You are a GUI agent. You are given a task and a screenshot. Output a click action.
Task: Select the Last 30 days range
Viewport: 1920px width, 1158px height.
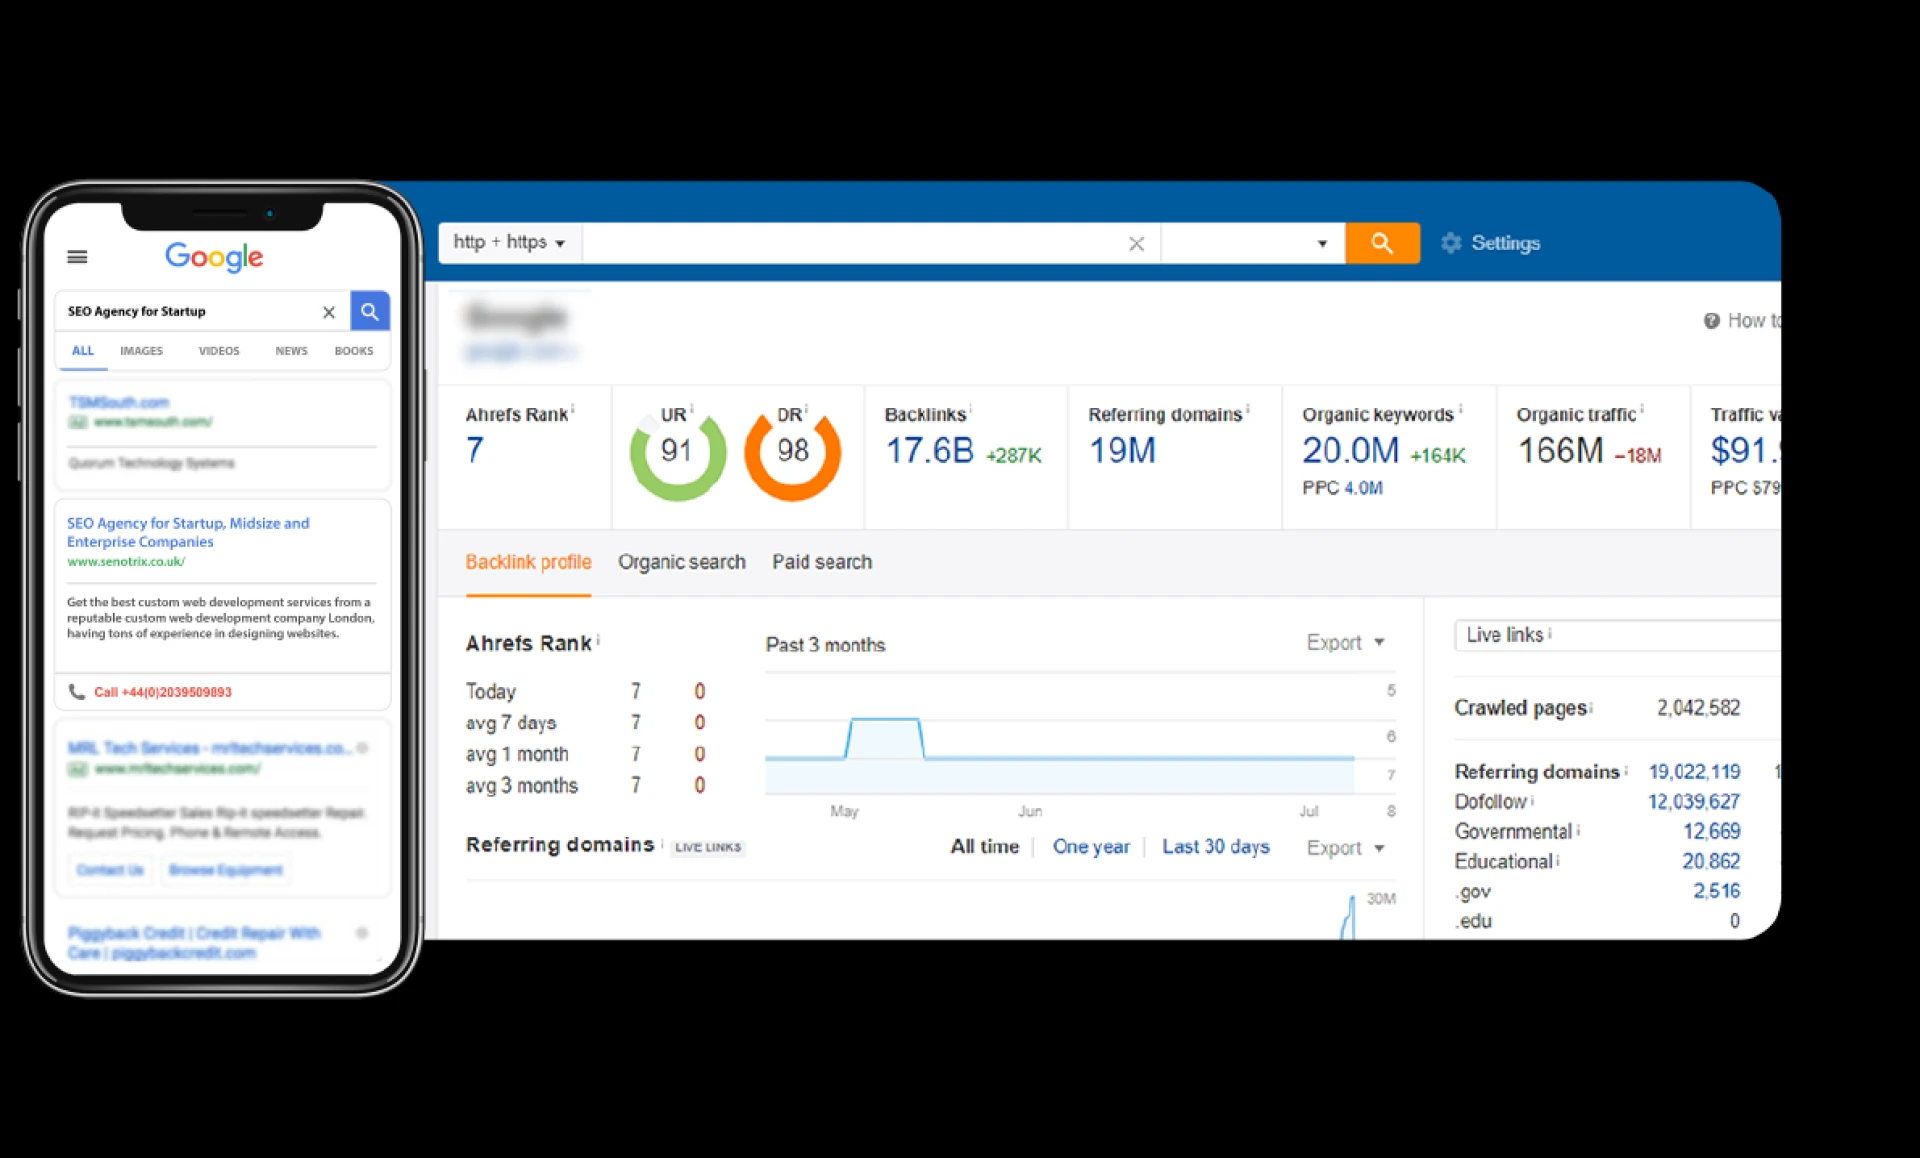coord(1215,847)
